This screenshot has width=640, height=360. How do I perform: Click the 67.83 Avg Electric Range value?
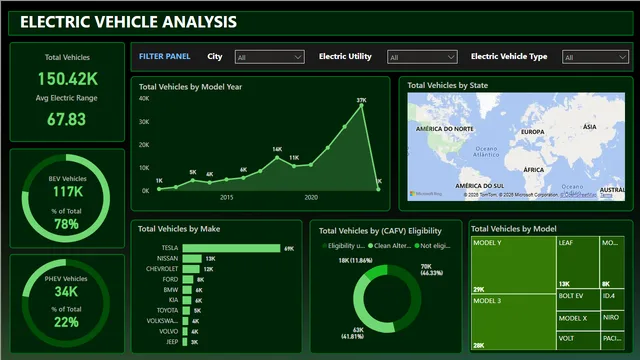[x=67, y=120]
